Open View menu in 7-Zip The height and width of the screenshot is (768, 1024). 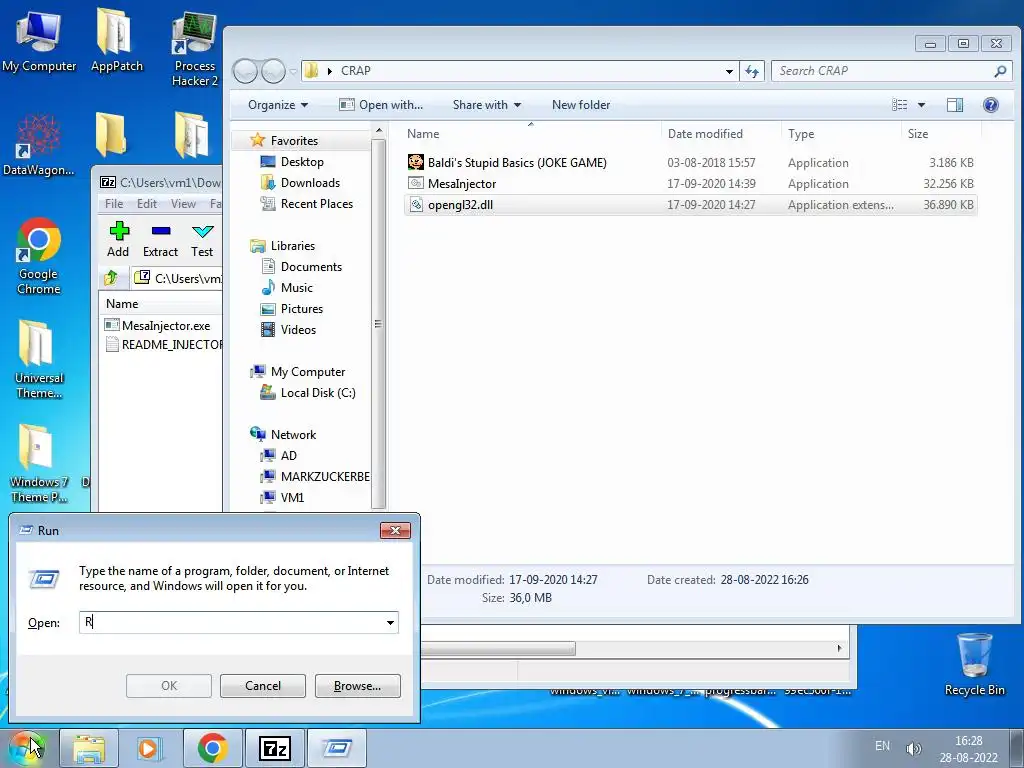click(x=184, y=204)
